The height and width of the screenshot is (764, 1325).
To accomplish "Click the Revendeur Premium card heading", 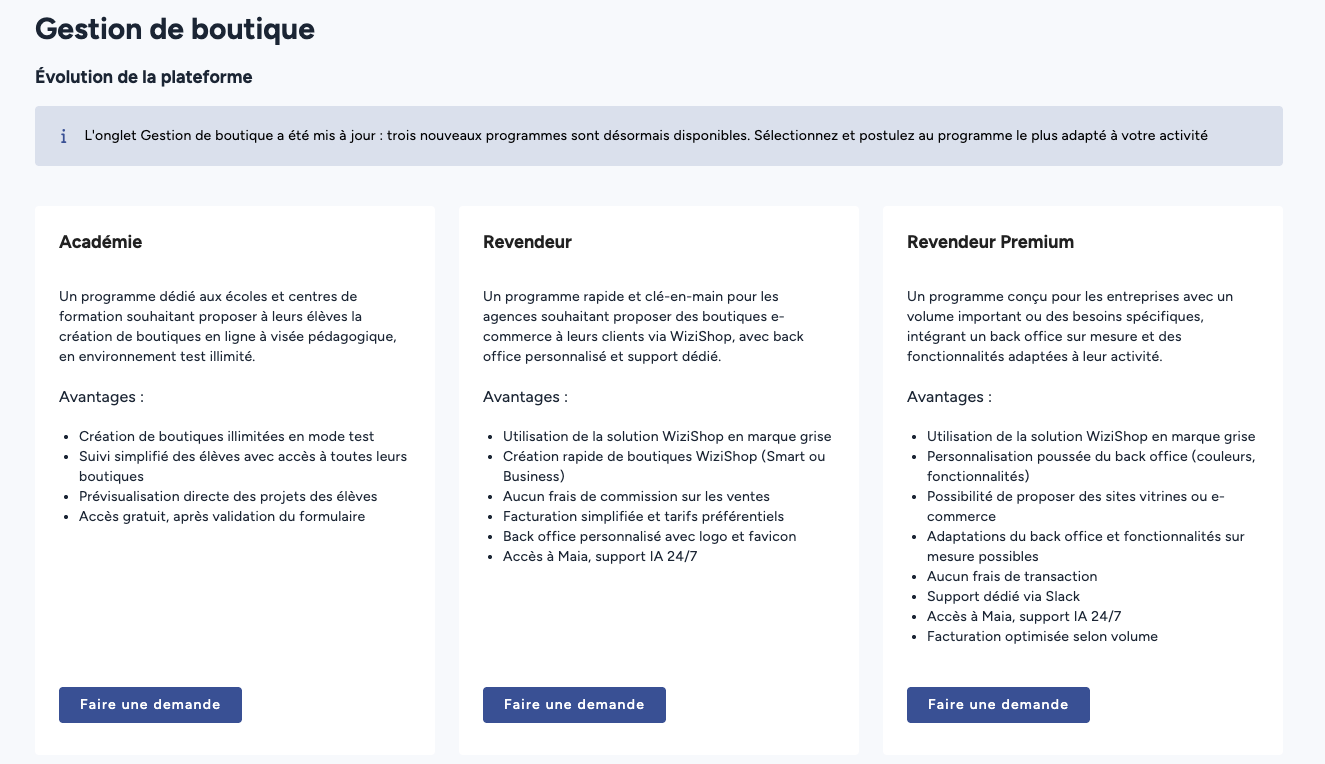I will [x=990, y=242].
